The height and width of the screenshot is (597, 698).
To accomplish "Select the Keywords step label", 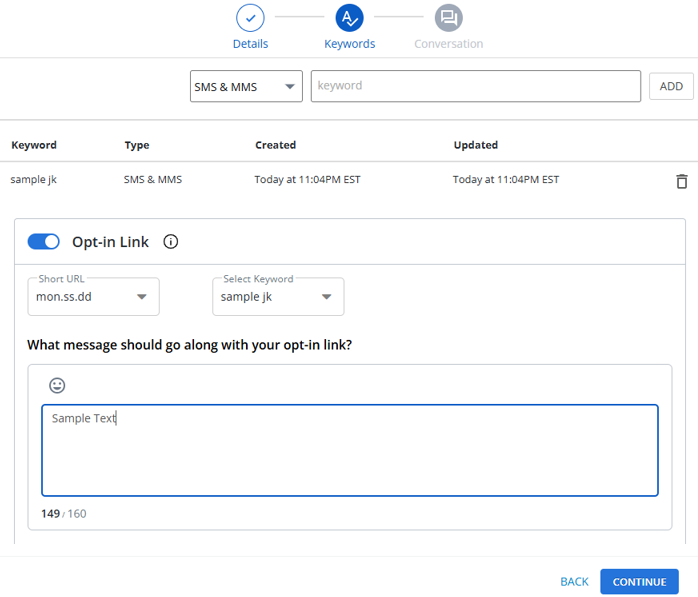I will pyautogui.click(x=349, y=44).
